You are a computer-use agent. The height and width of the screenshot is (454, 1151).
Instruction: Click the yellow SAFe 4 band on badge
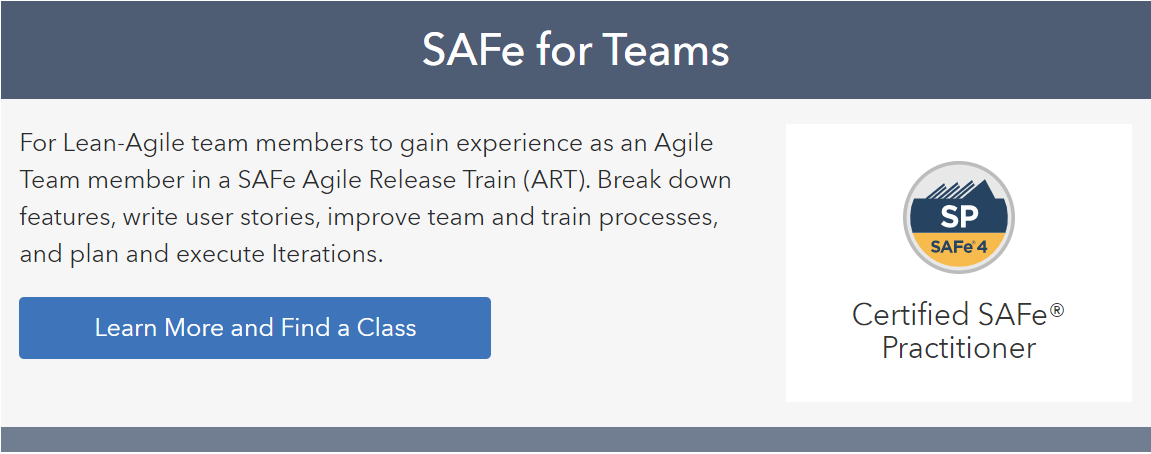click(x=959, y=249)
